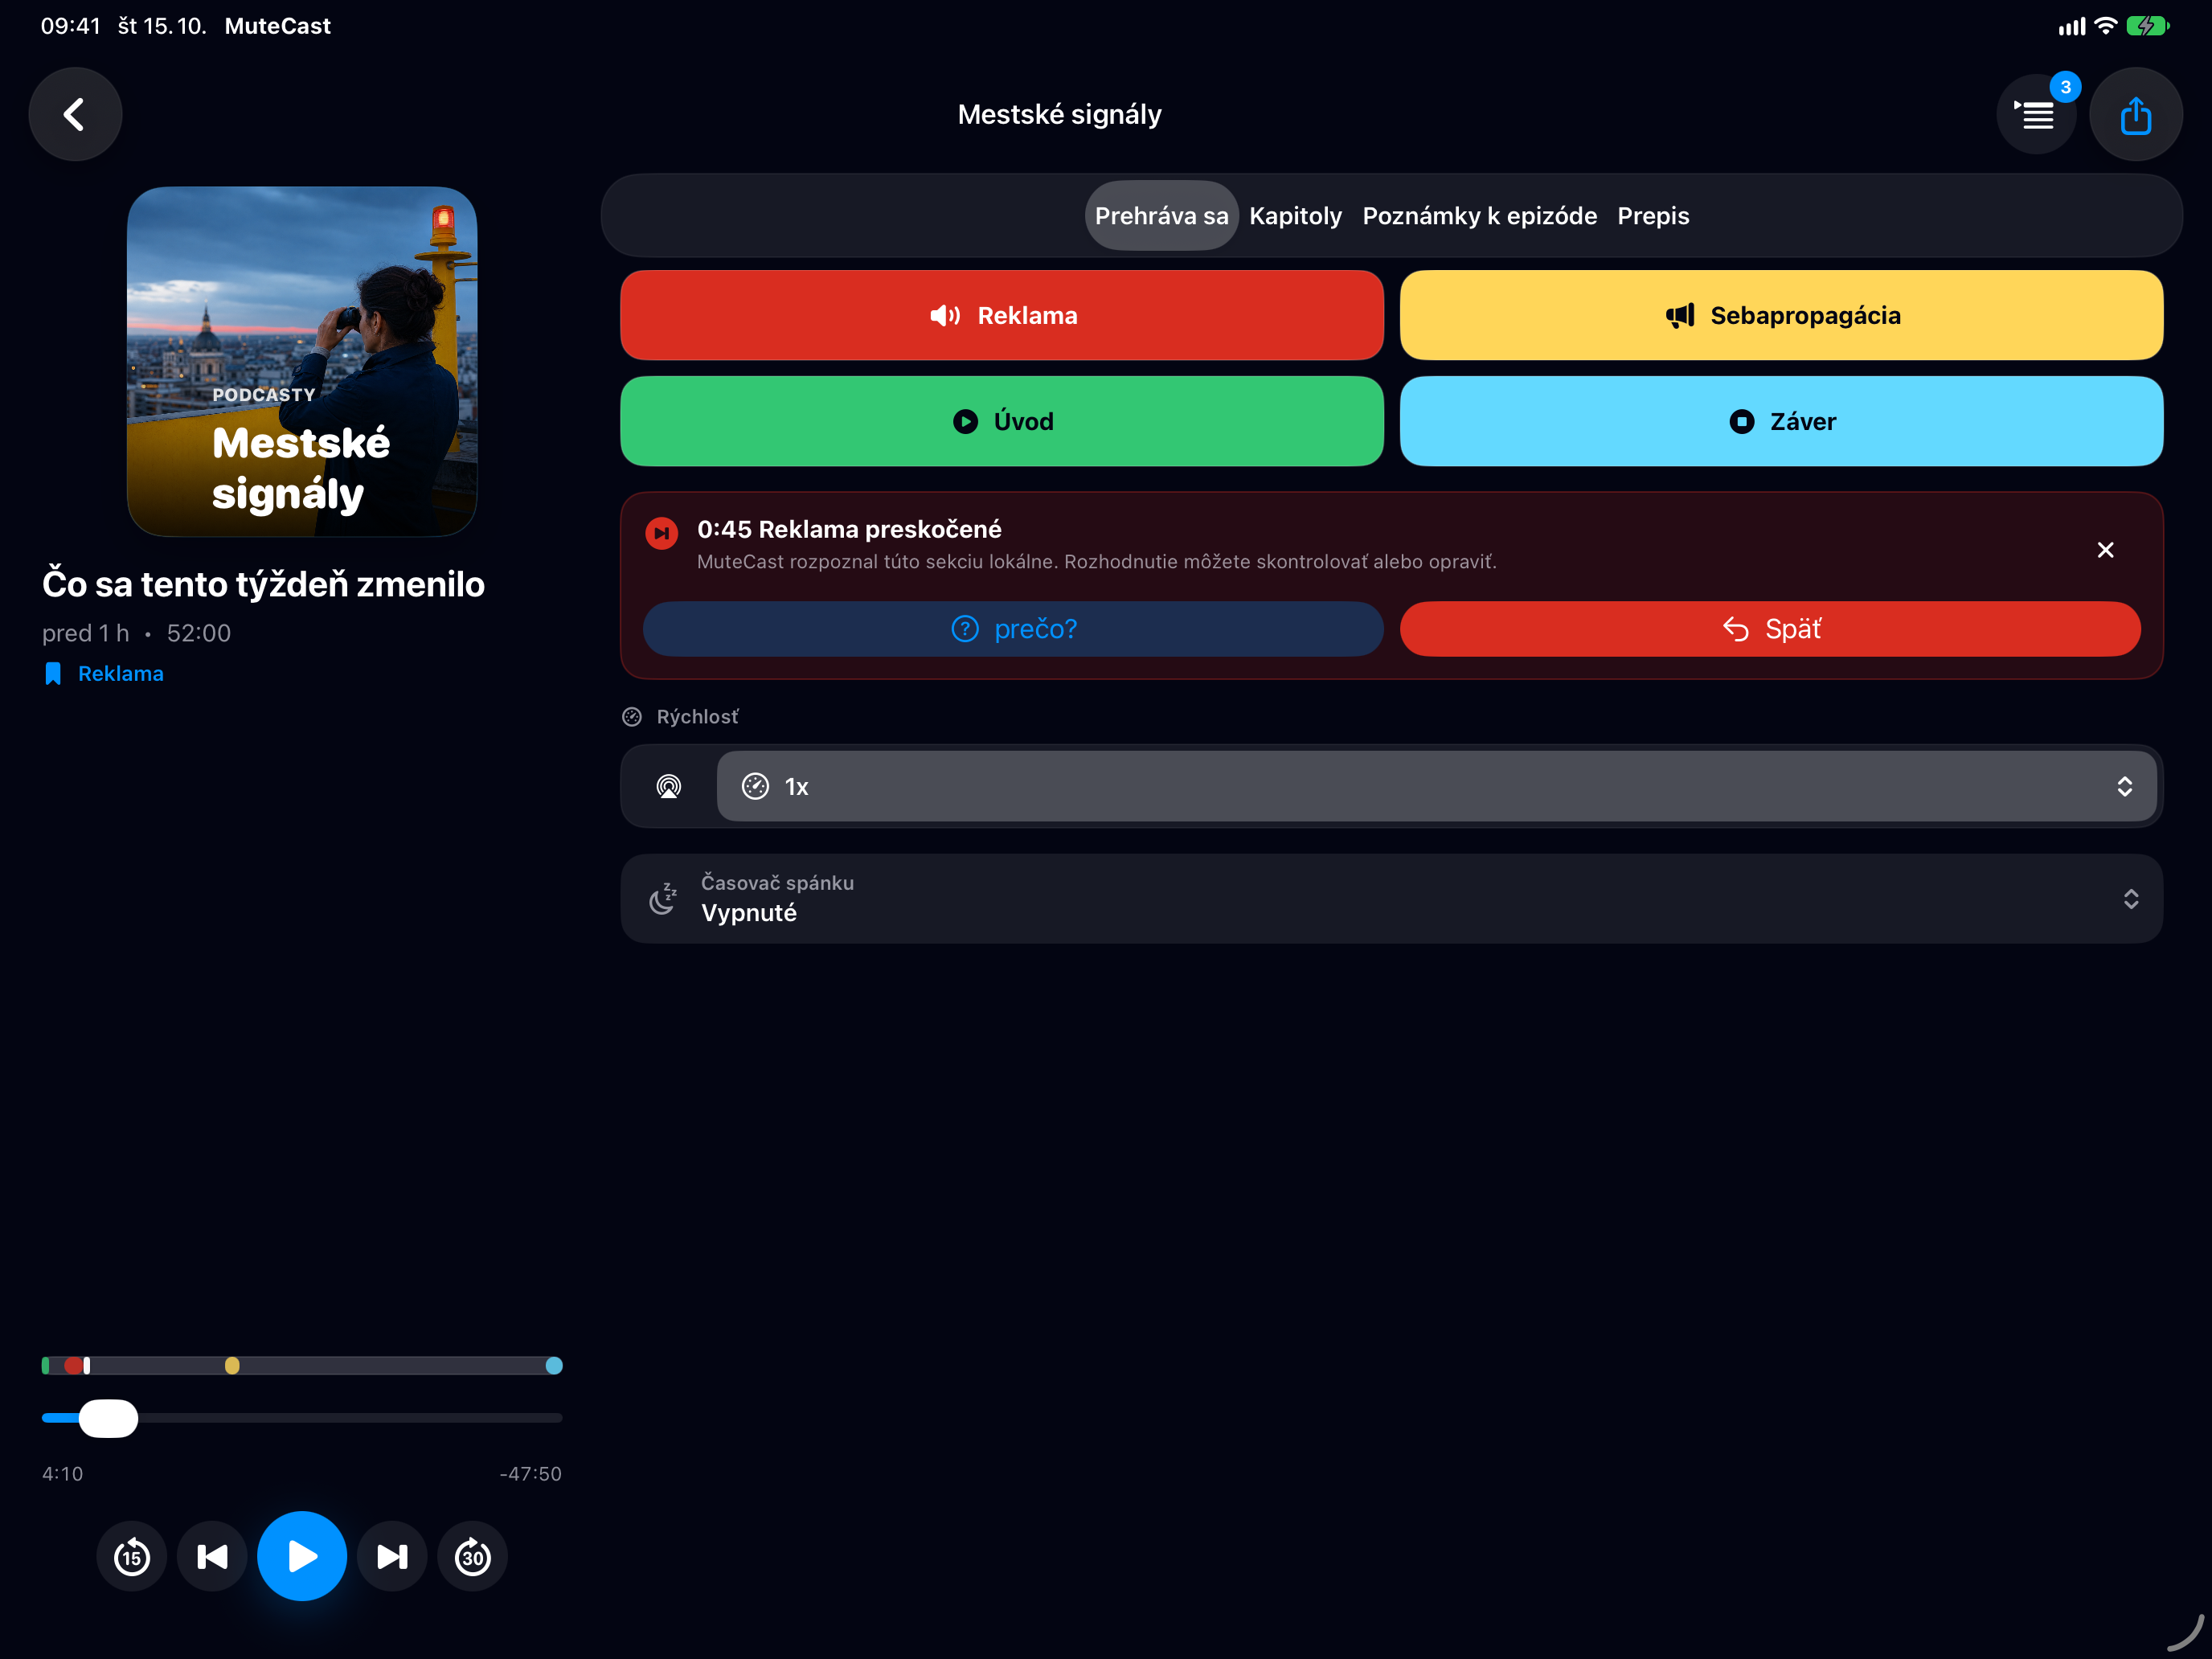The height and width of the screenshot is (1659, 2212).
Task: Open the 1x speed dropdown
Action: tap(1436, 786)
